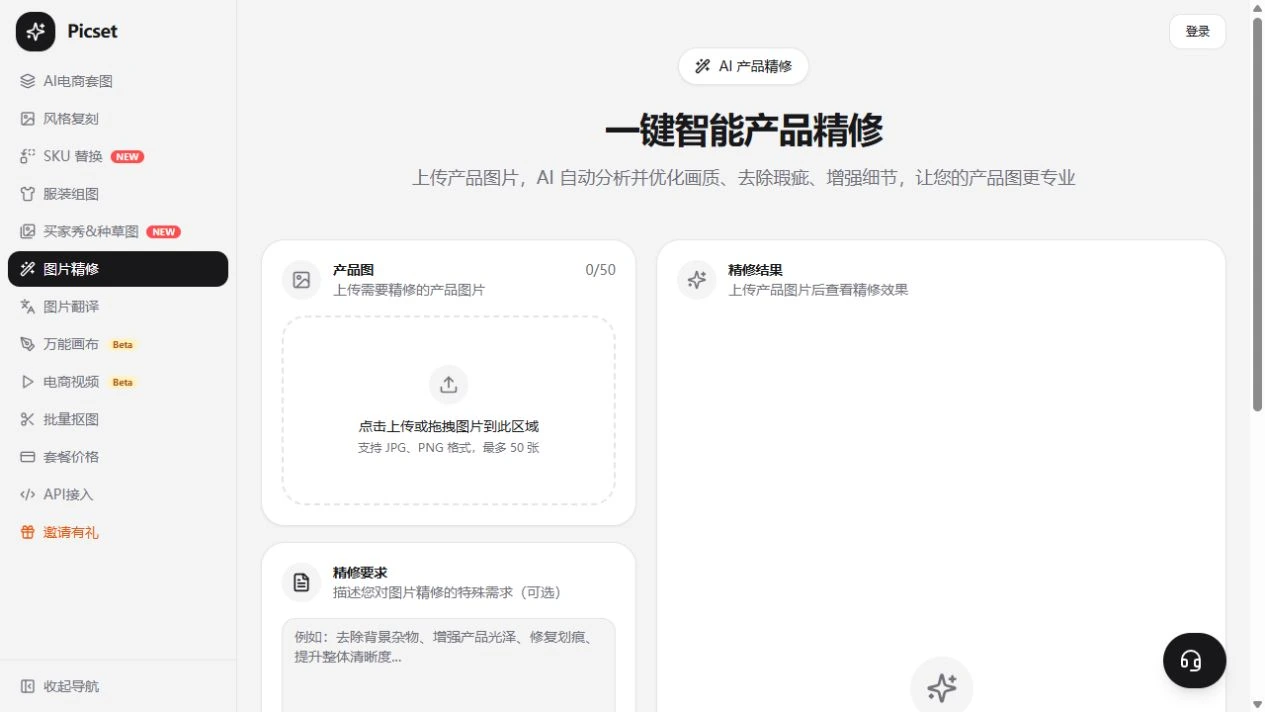1265x712 pixels.
Task: Click the document icon beside 精修要求 heading
Action: [301, 582]
